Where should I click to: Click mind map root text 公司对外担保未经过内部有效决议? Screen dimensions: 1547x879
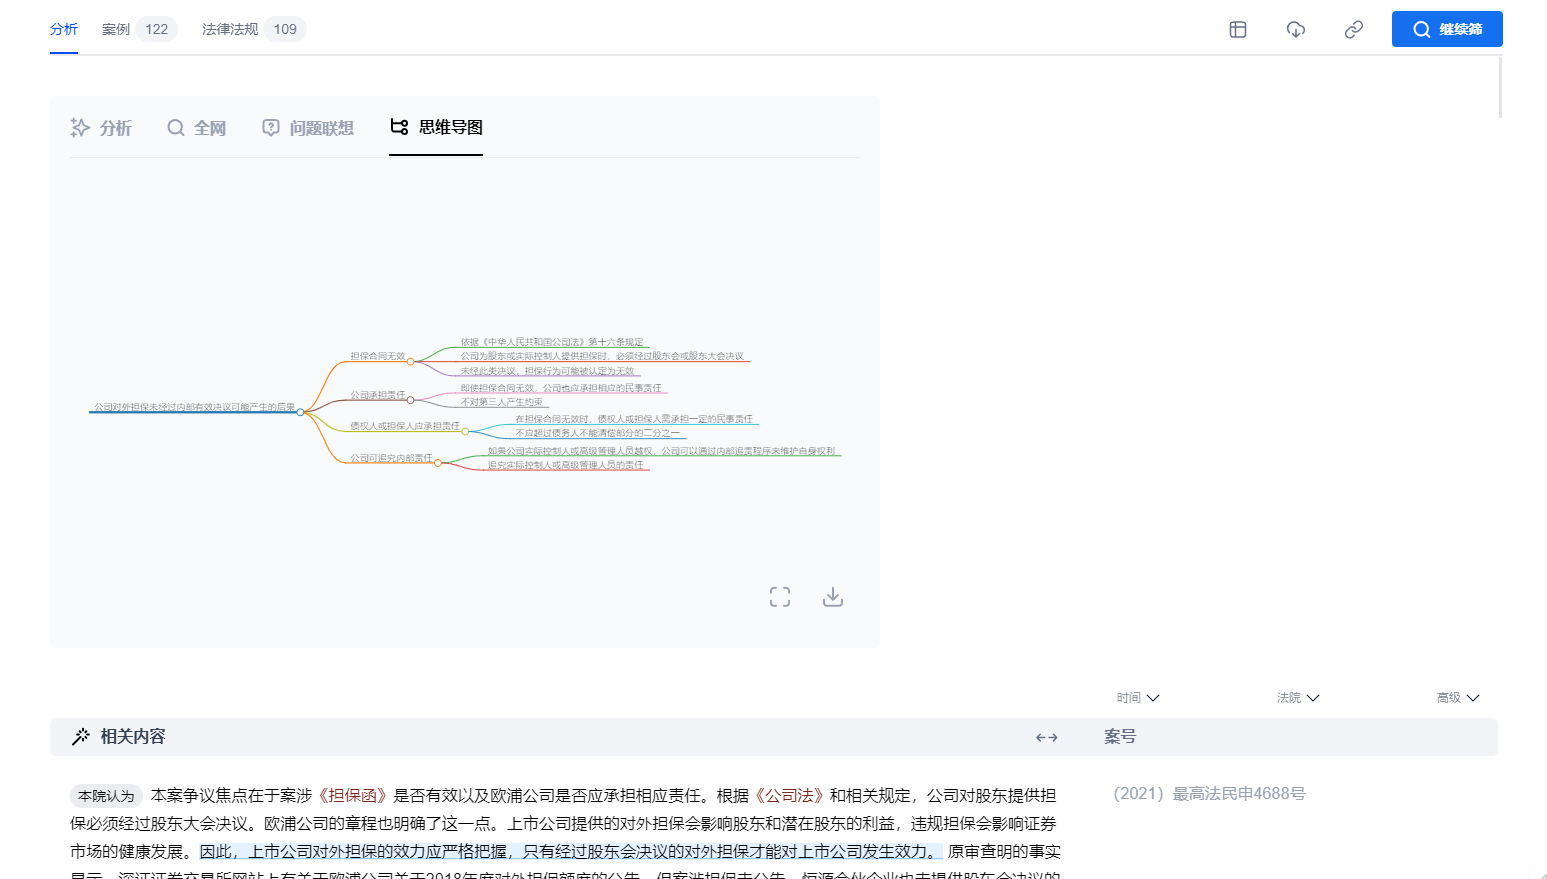click(195, 407)
